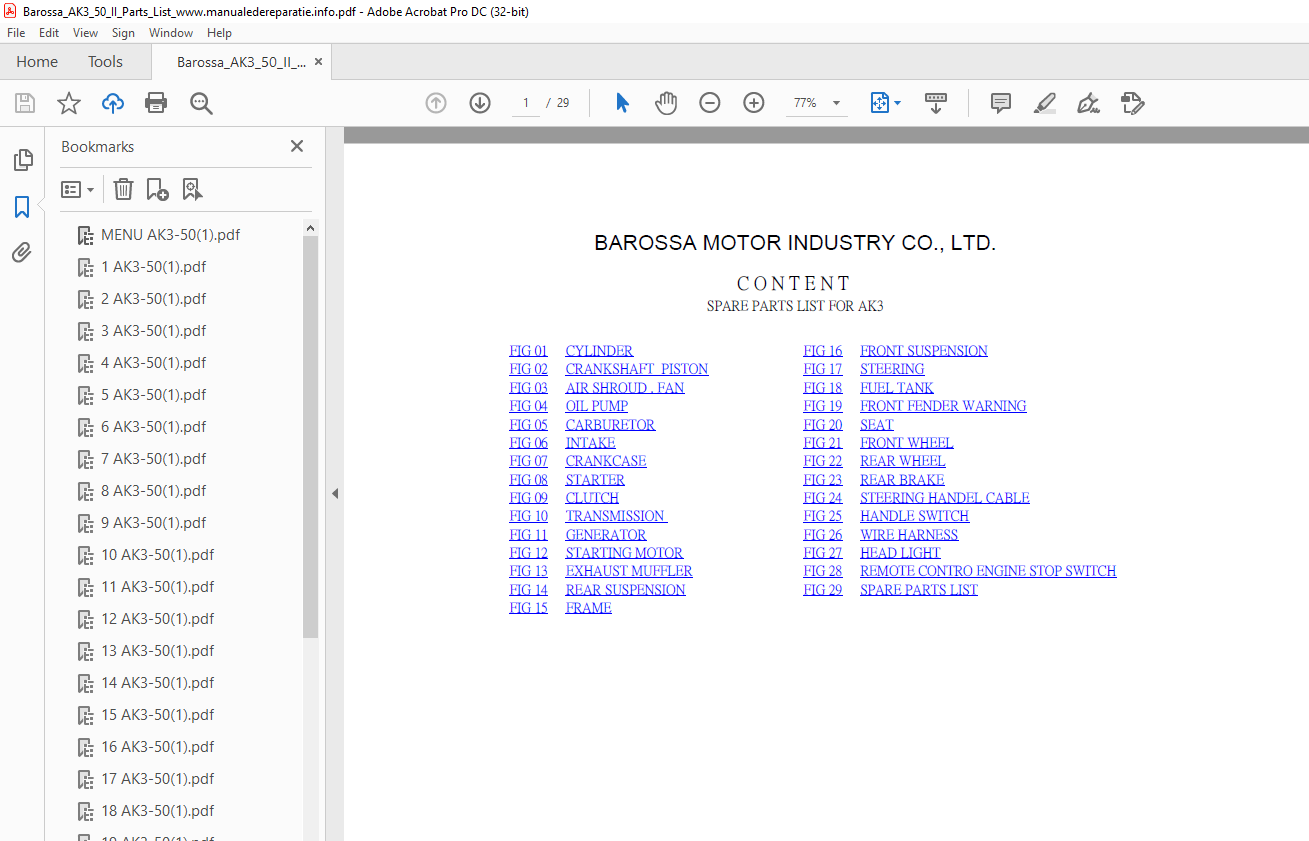1309x841 pixels.
Task: Select bookmark 18 AK3-50(1).pdf
Action: click(x=157, y=811)
